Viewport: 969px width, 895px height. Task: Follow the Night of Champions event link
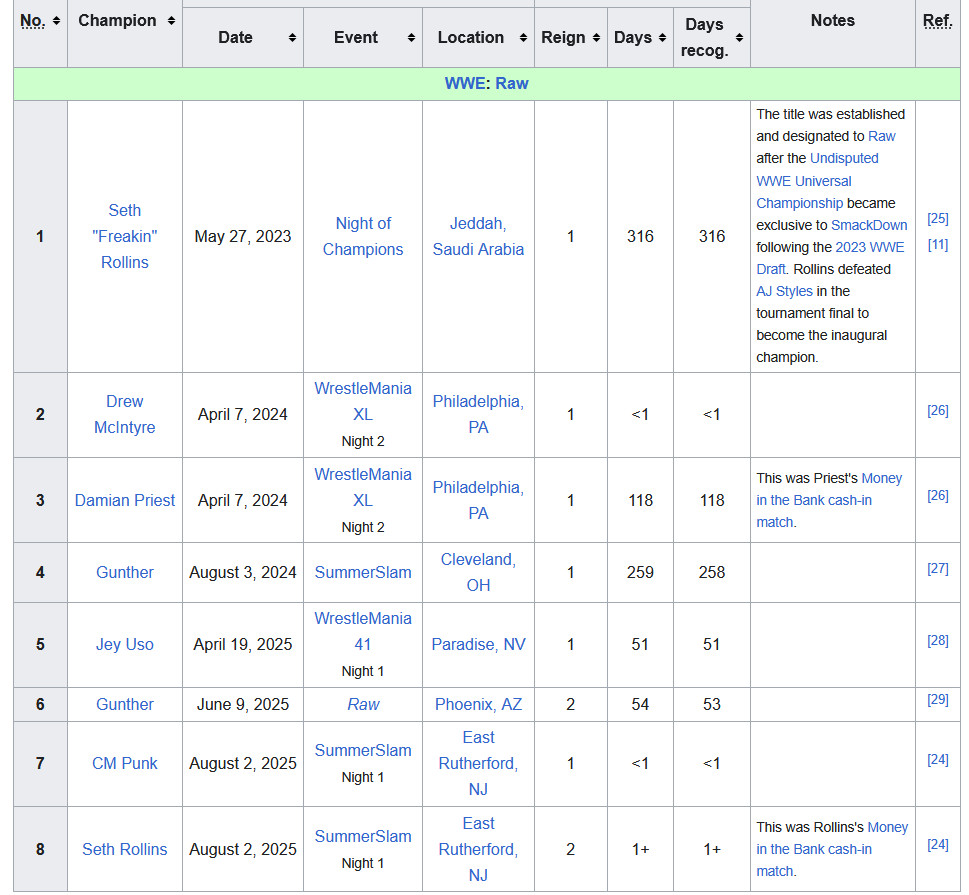click(363, 236)
